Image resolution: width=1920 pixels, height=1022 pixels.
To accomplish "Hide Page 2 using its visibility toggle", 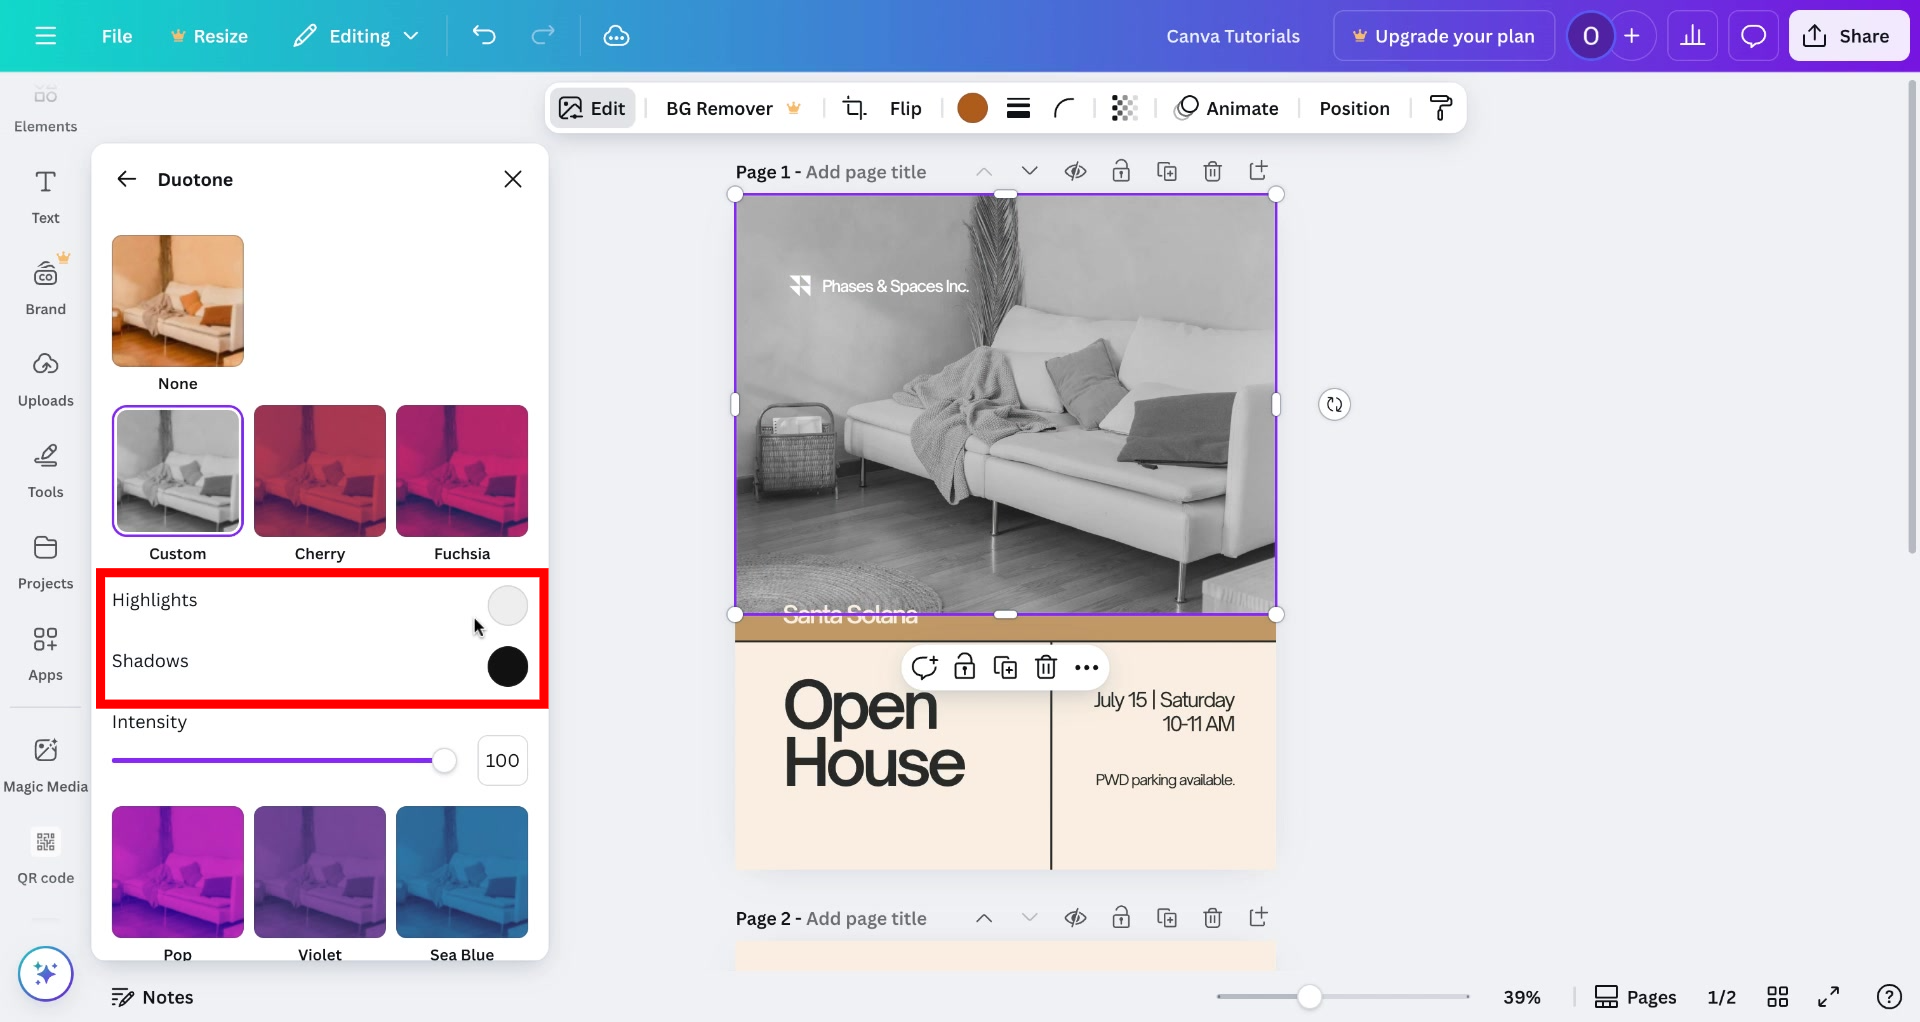I will click(1076, 917).
